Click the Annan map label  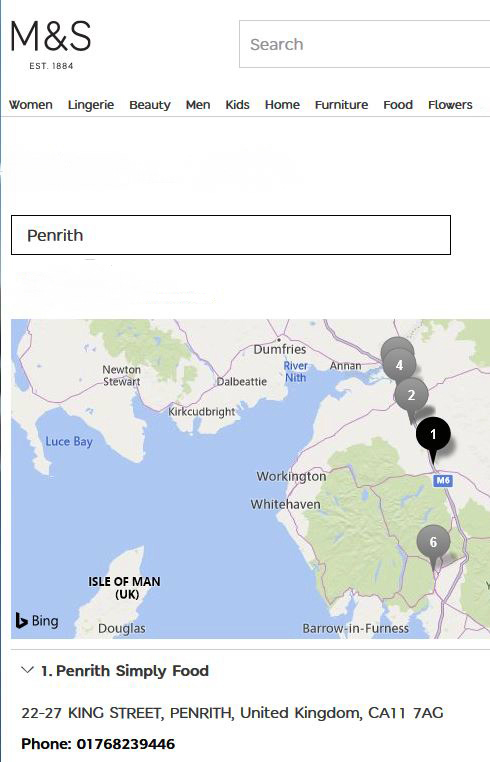coord(346,365)
